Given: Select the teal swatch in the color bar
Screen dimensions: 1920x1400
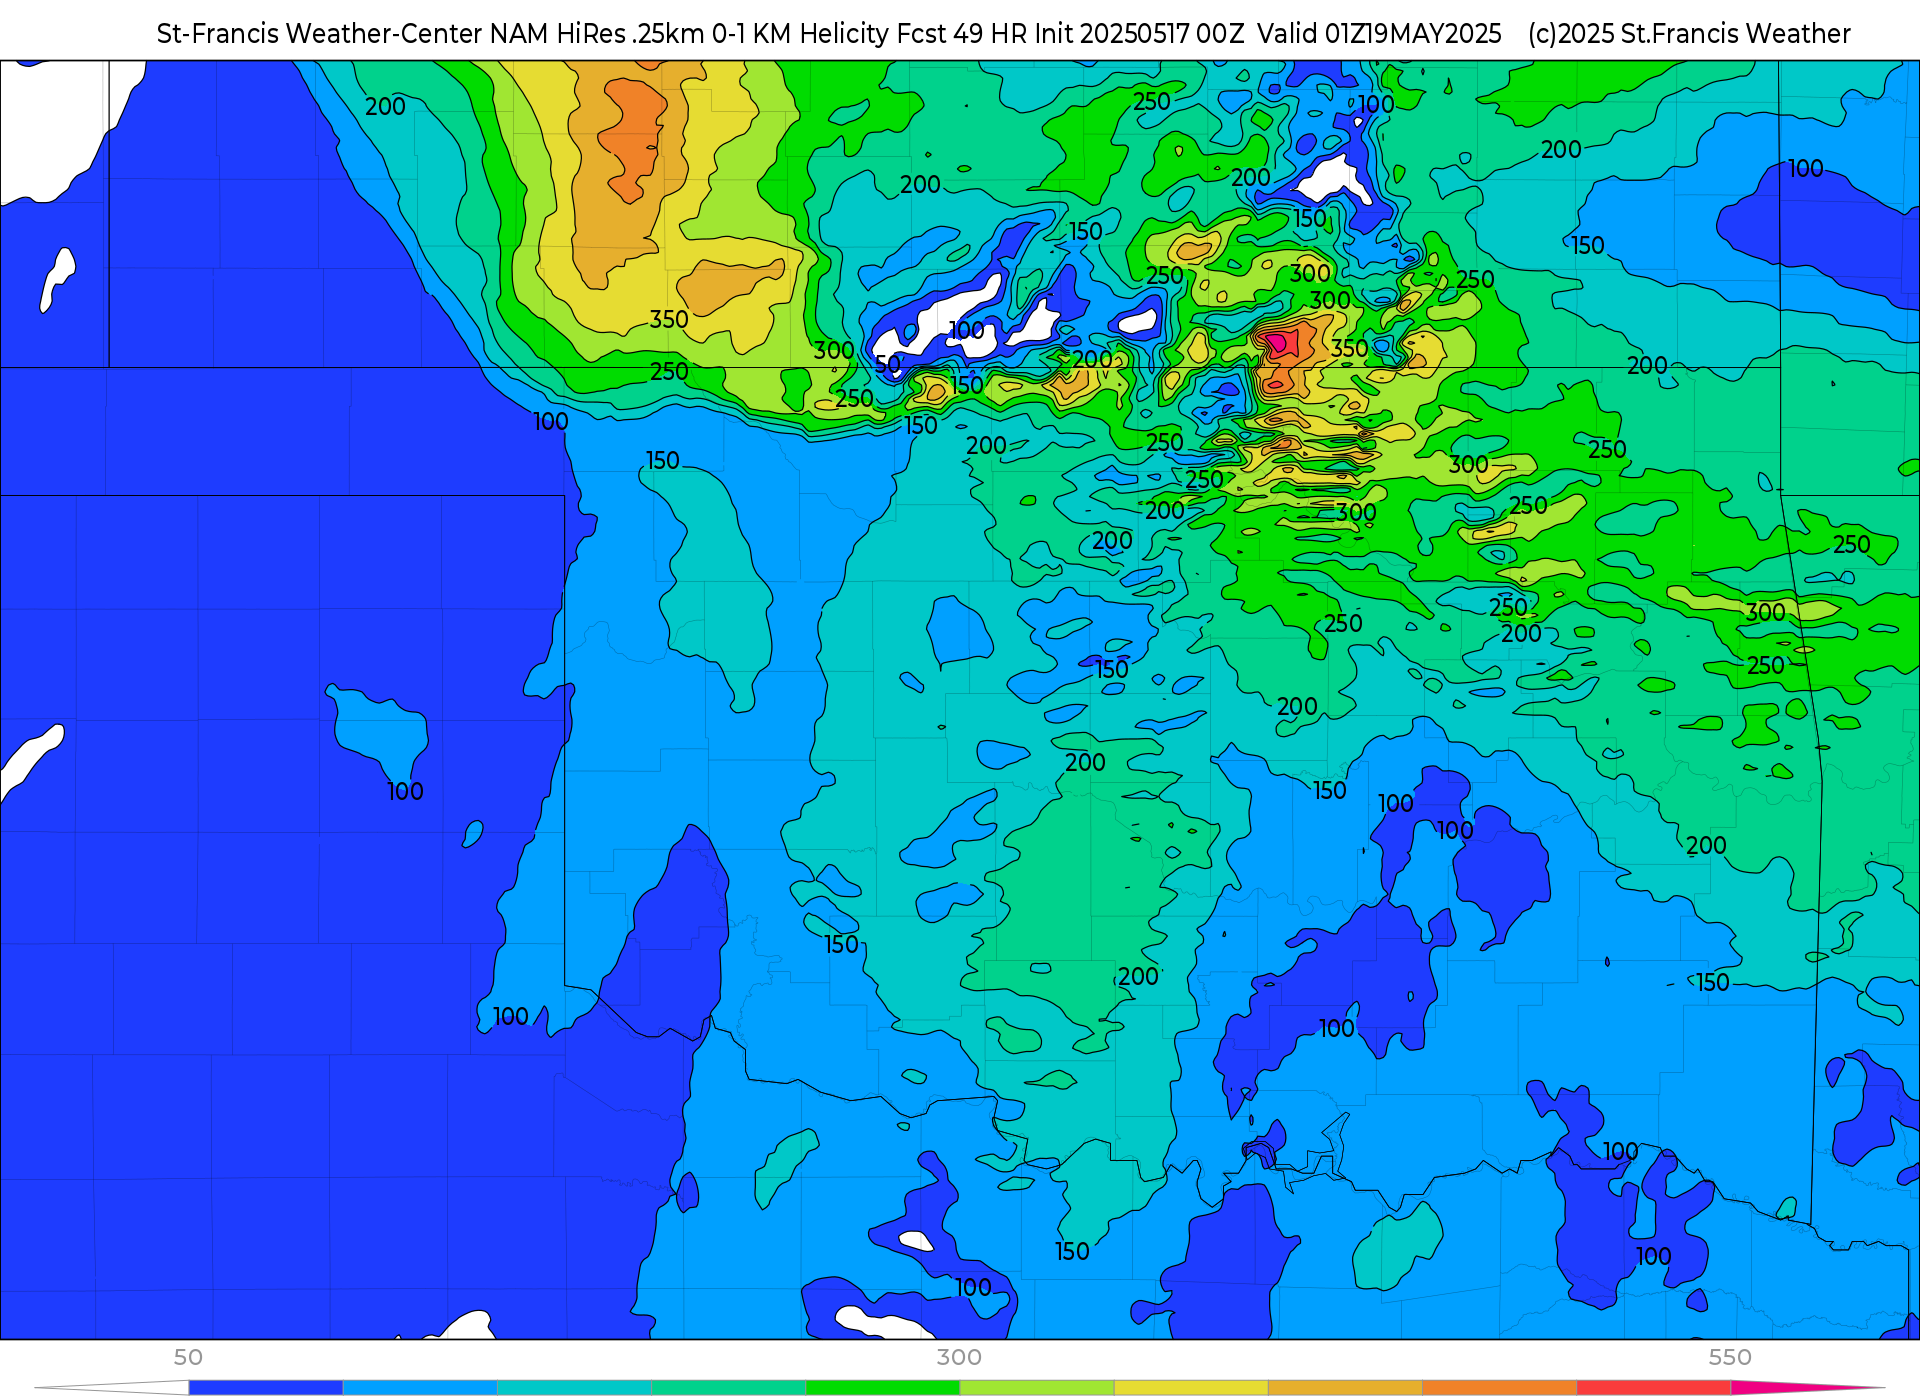Looking at the screenshot, I should click(574, 1388).
